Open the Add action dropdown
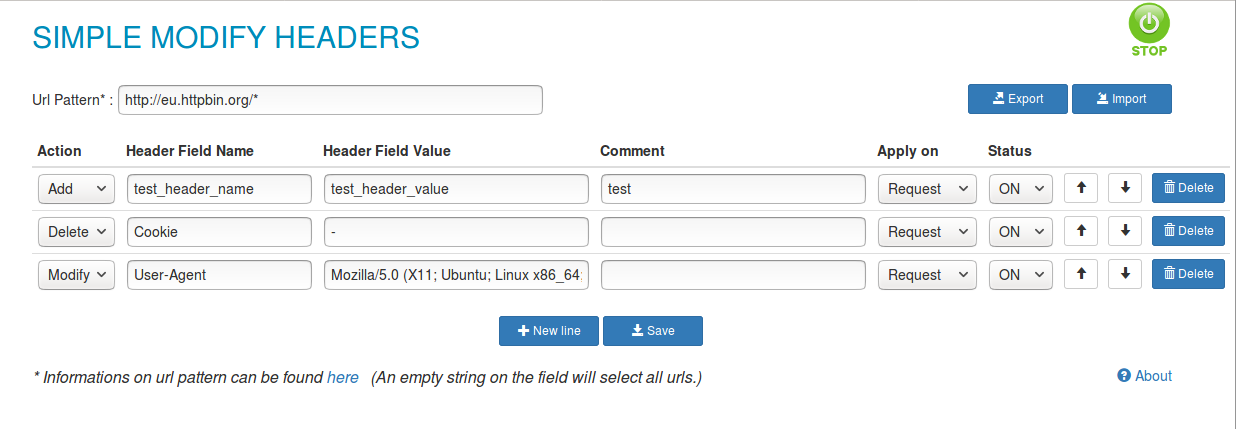The width and height of the screenshot is (1236, 429). tap(77, 188)
